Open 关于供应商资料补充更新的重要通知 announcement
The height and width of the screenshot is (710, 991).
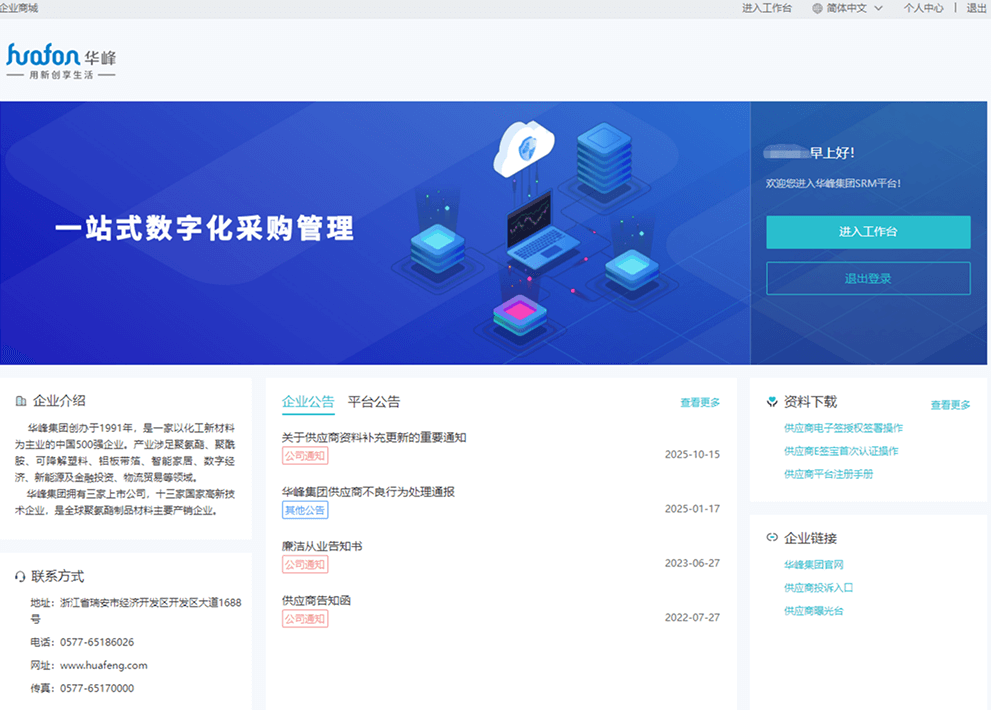pos(374,437)
